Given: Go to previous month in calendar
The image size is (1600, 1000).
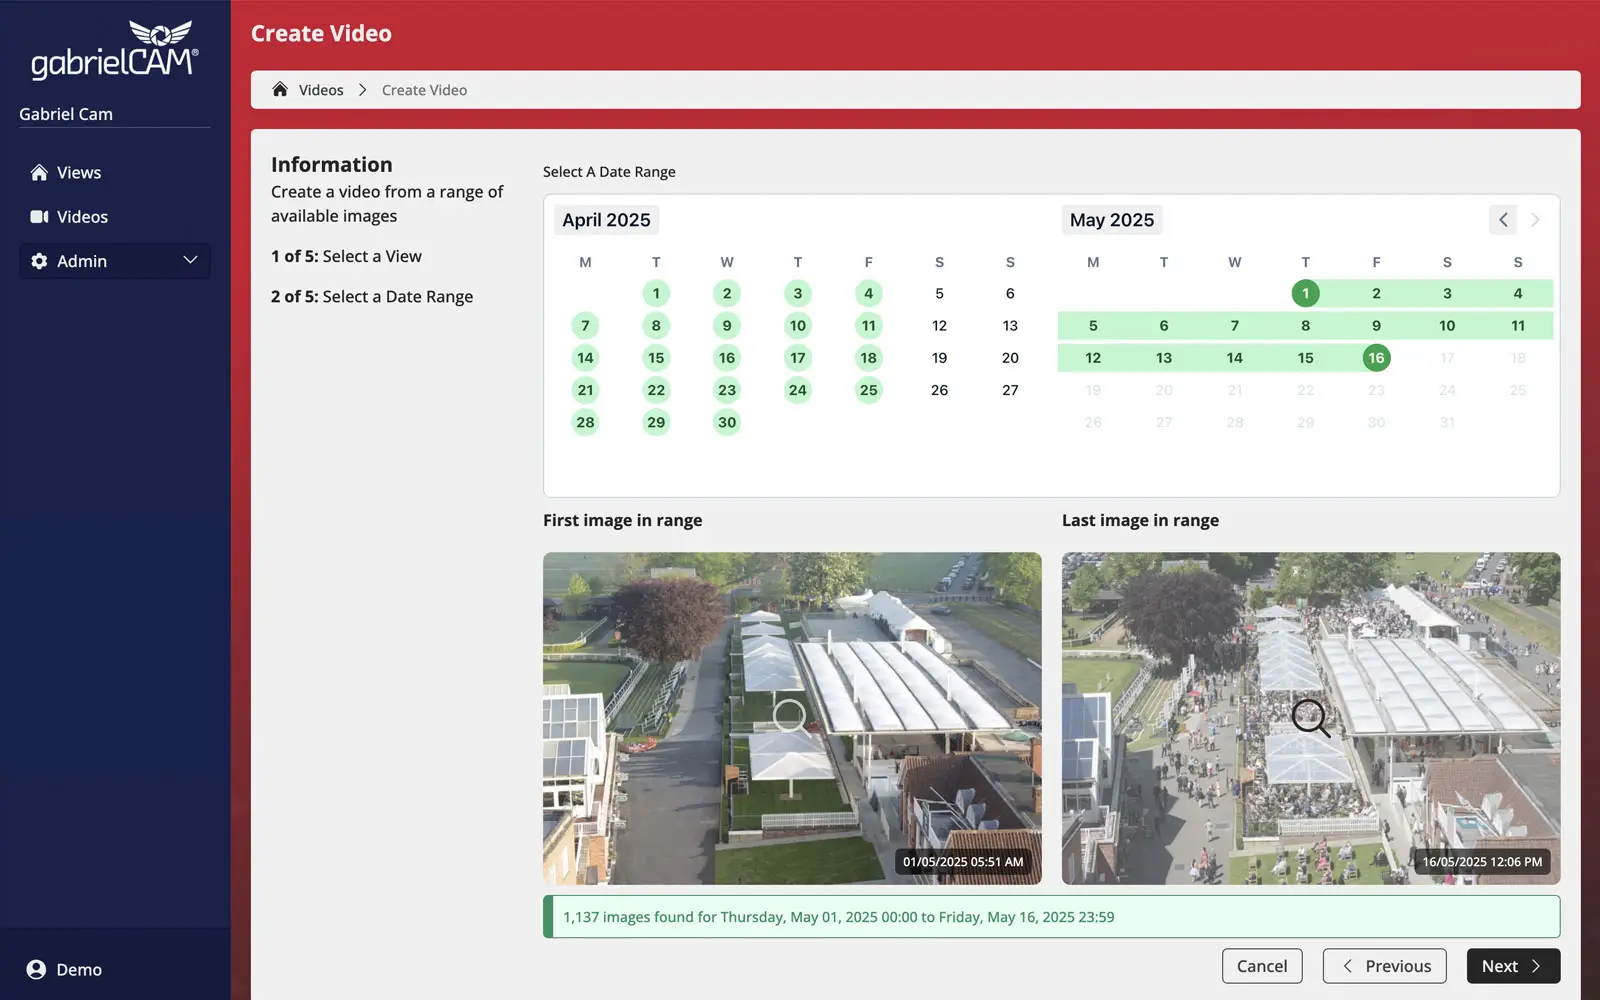Looking at the screenshot, I should pos(1502,220).
